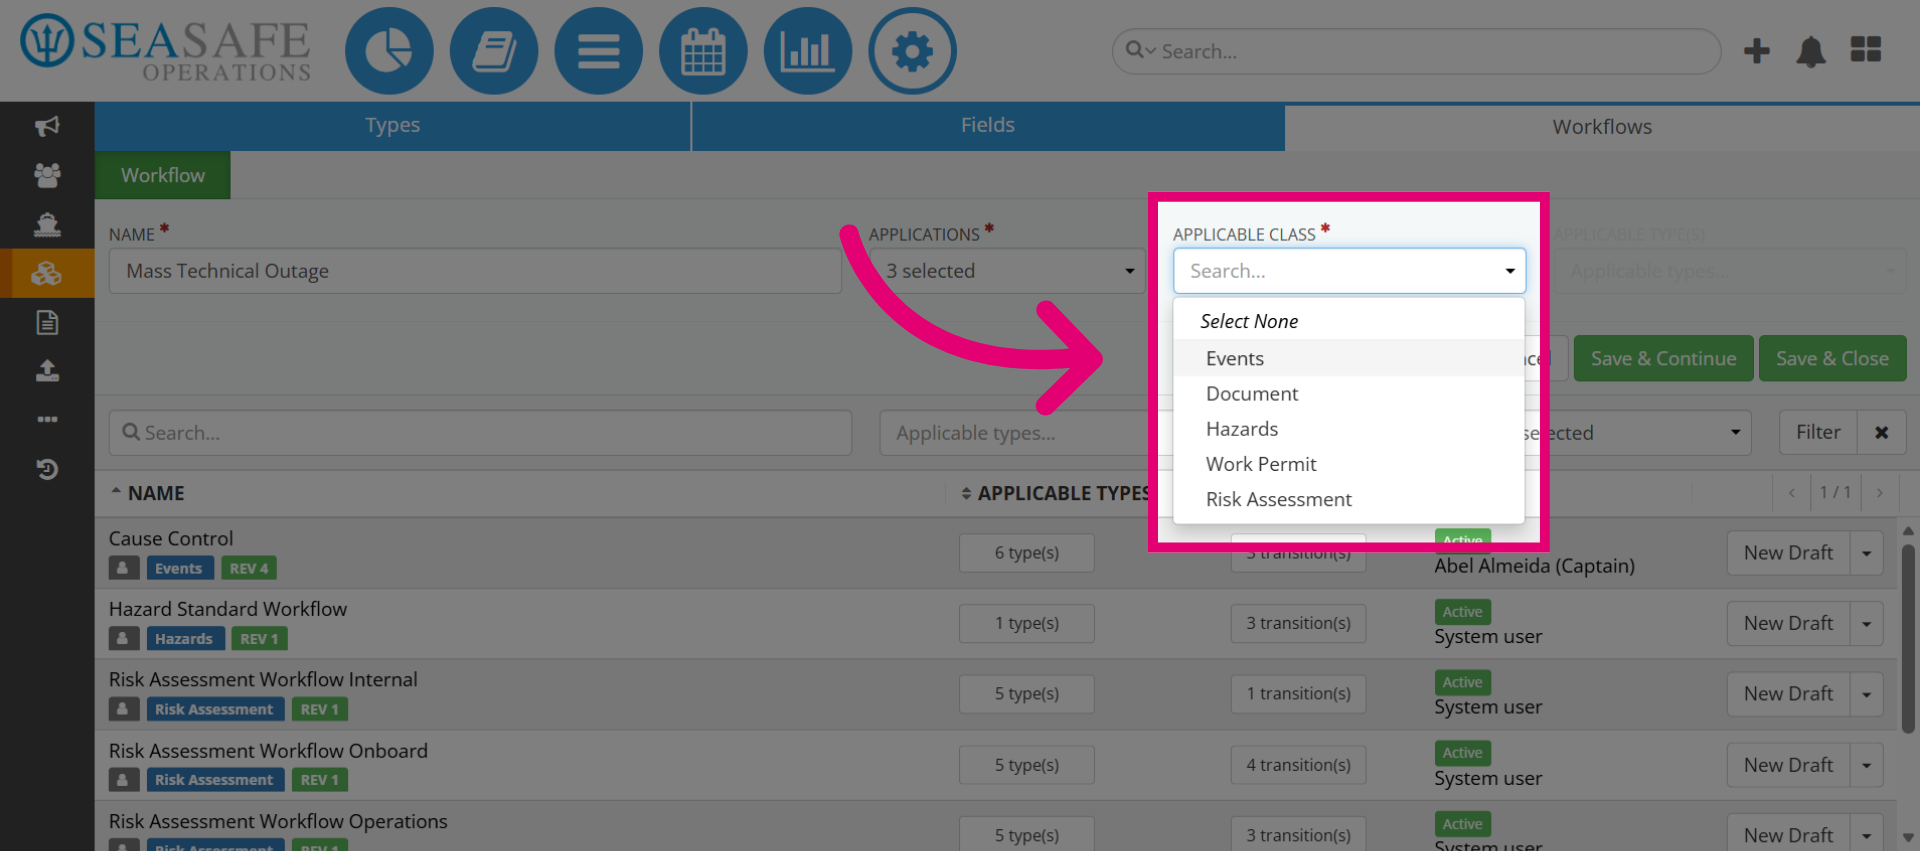Open the ship sidebar icon
Image resolution: width=1920 pixels, height=851 pixels.
click(47, 224)
